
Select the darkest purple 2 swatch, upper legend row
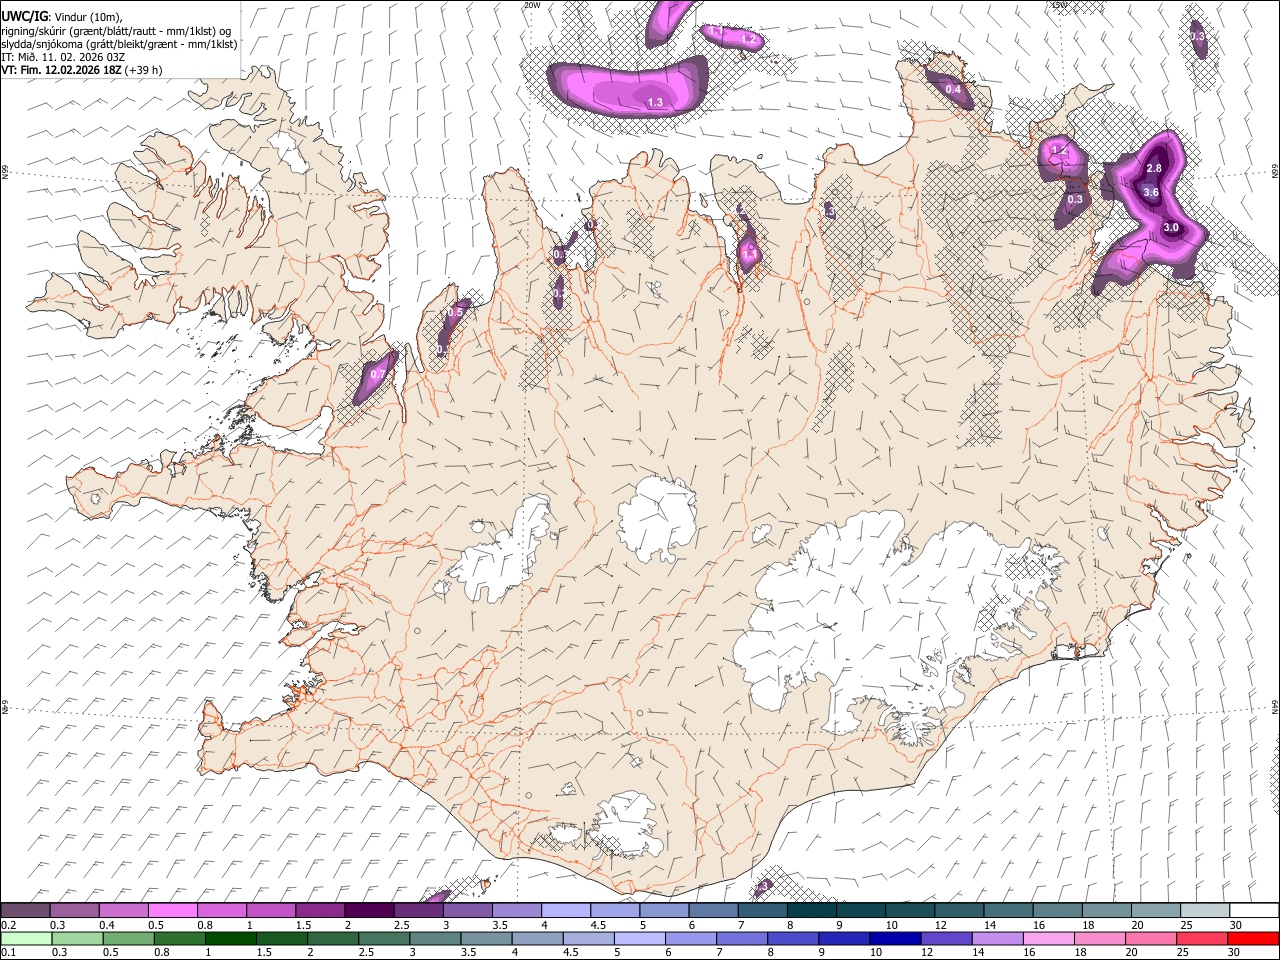point(369,911)
